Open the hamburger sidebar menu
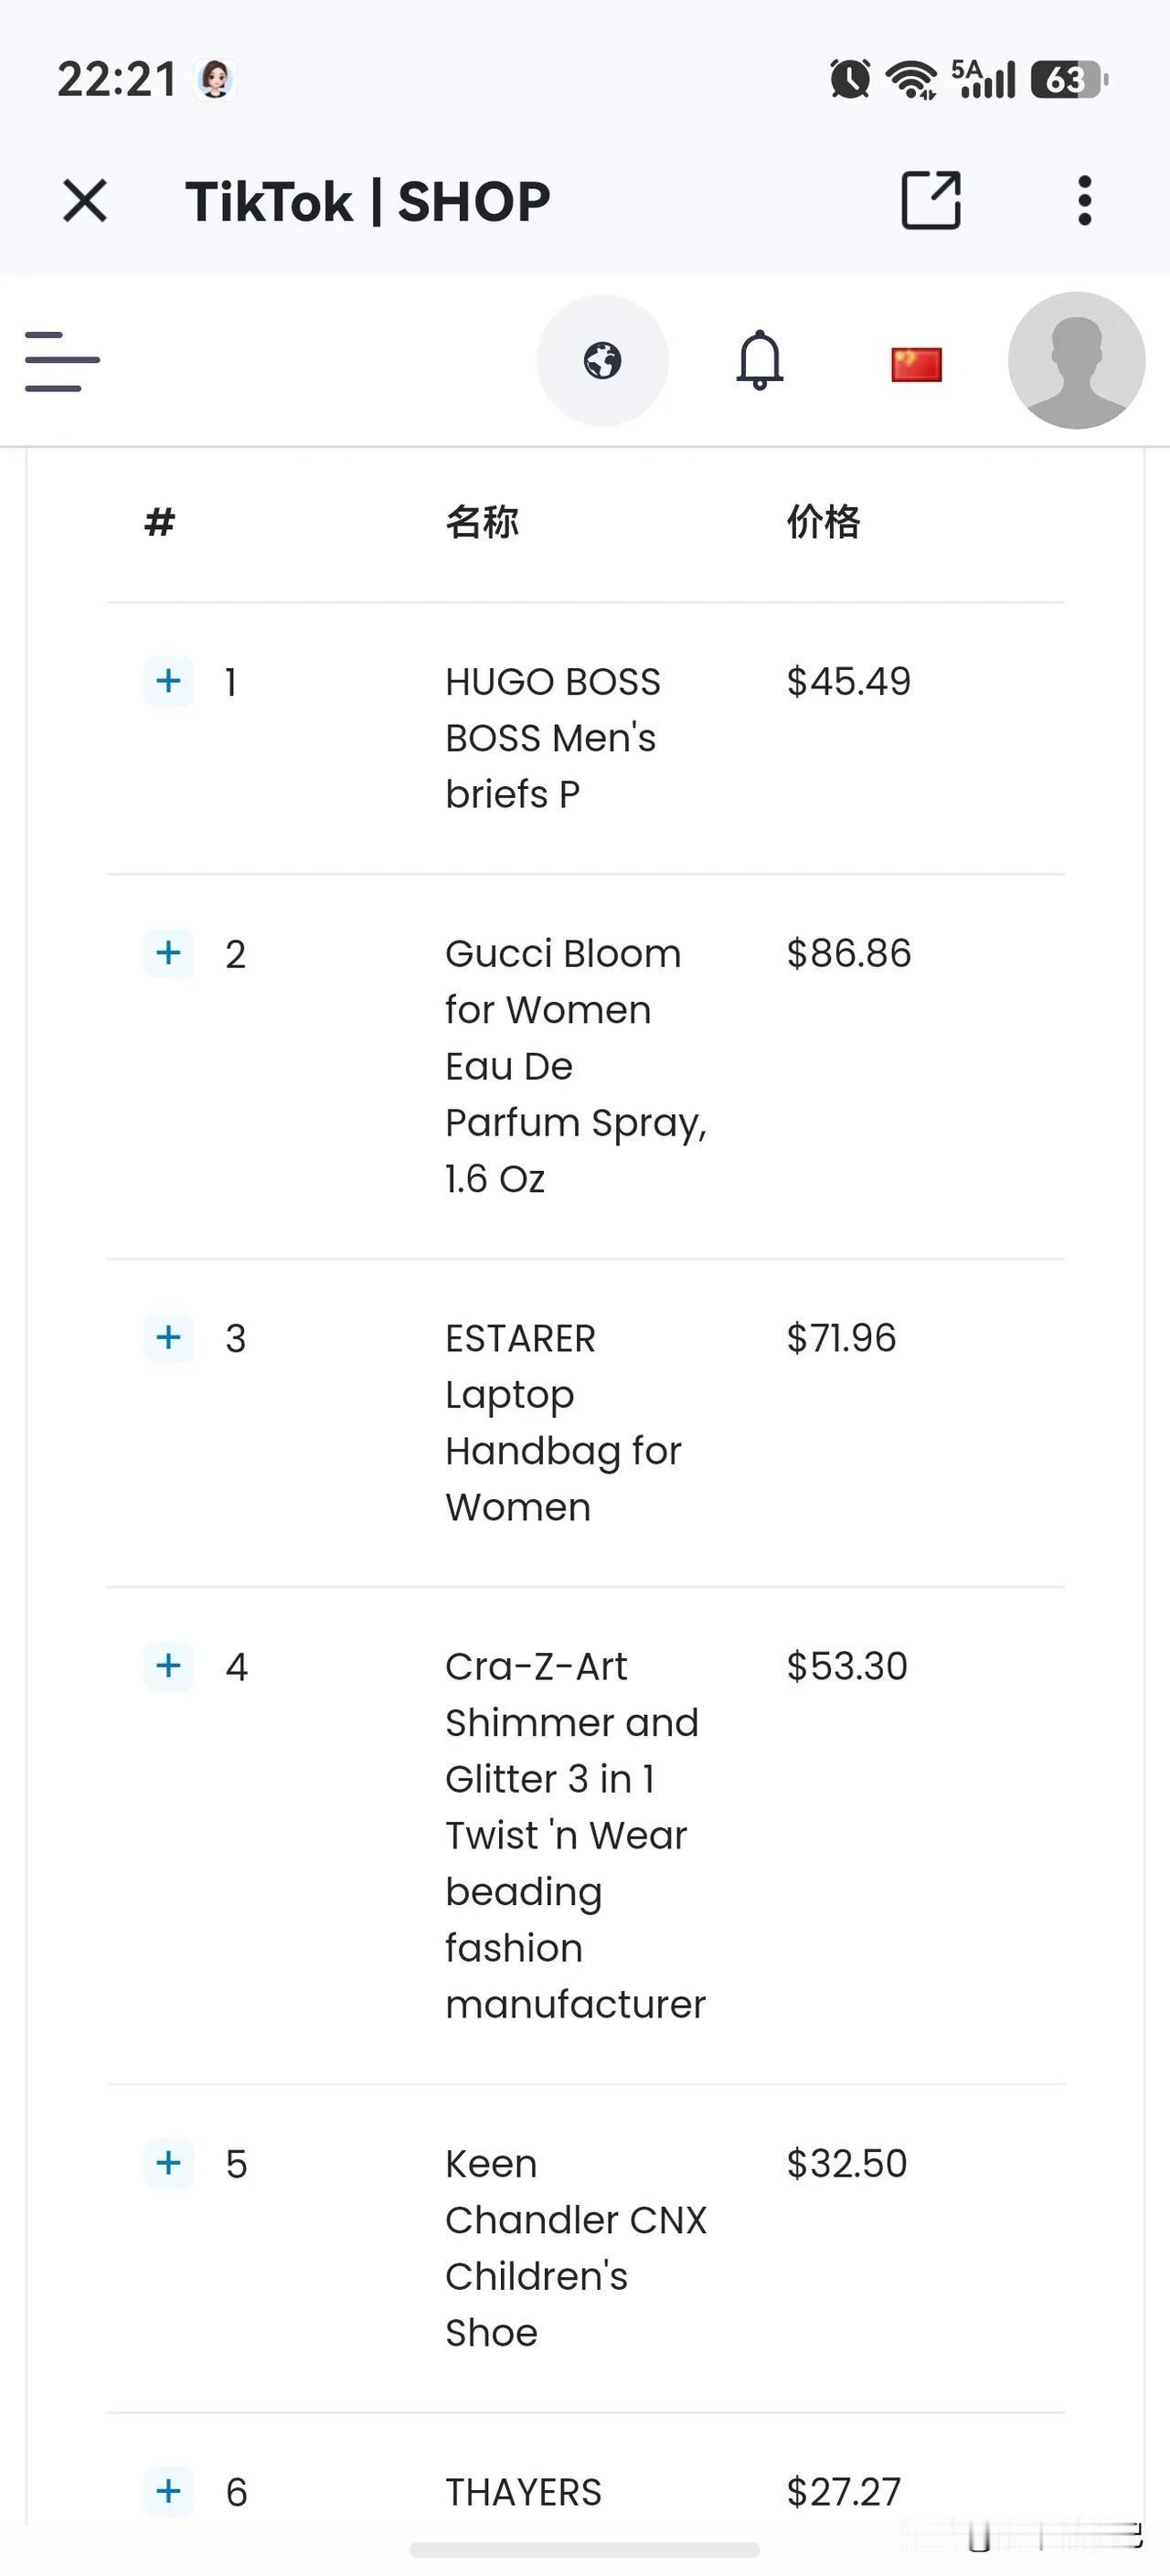Image resolution: width=1170 pixels, height=2576 pixels. click(x=62, y=361)
